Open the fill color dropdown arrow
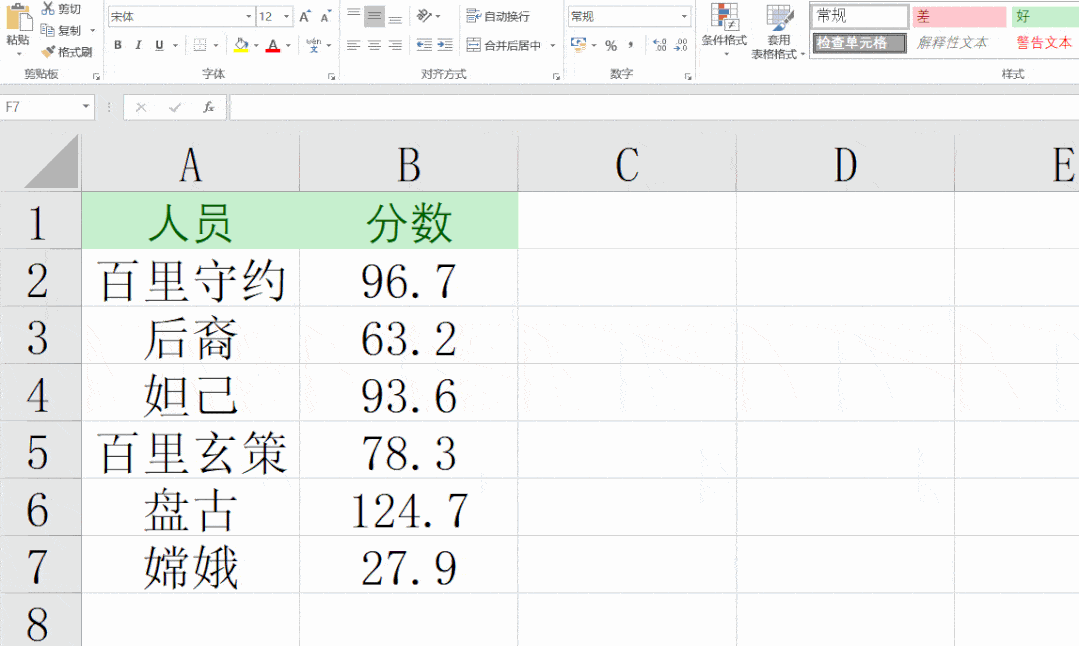This screenshot has width=1079, height=646. point(256,45)
